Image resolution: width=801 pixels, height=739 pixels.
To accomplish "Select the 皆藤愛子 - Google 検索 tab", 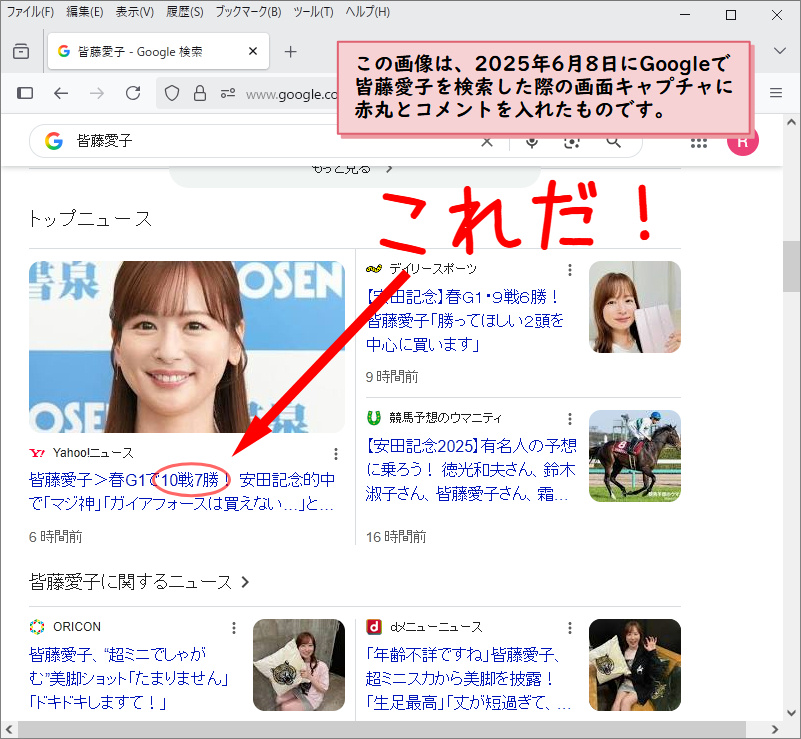I will (x=158, y=51).
